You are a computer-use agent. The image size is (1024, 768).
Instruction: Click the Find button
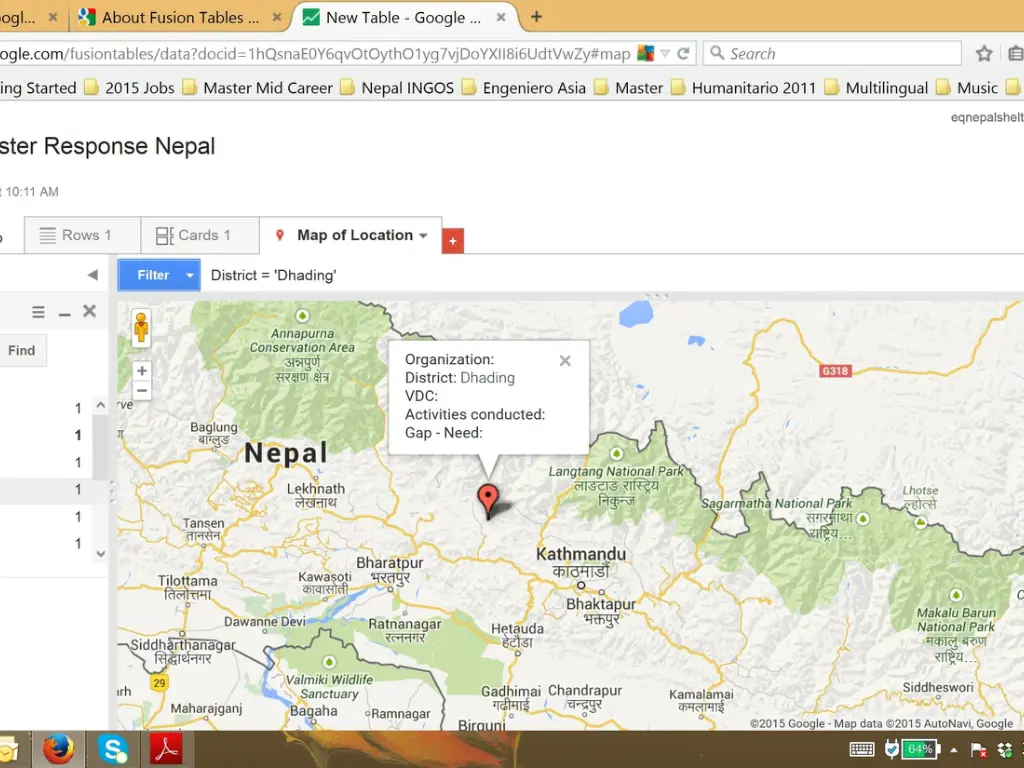coord(22,351)
